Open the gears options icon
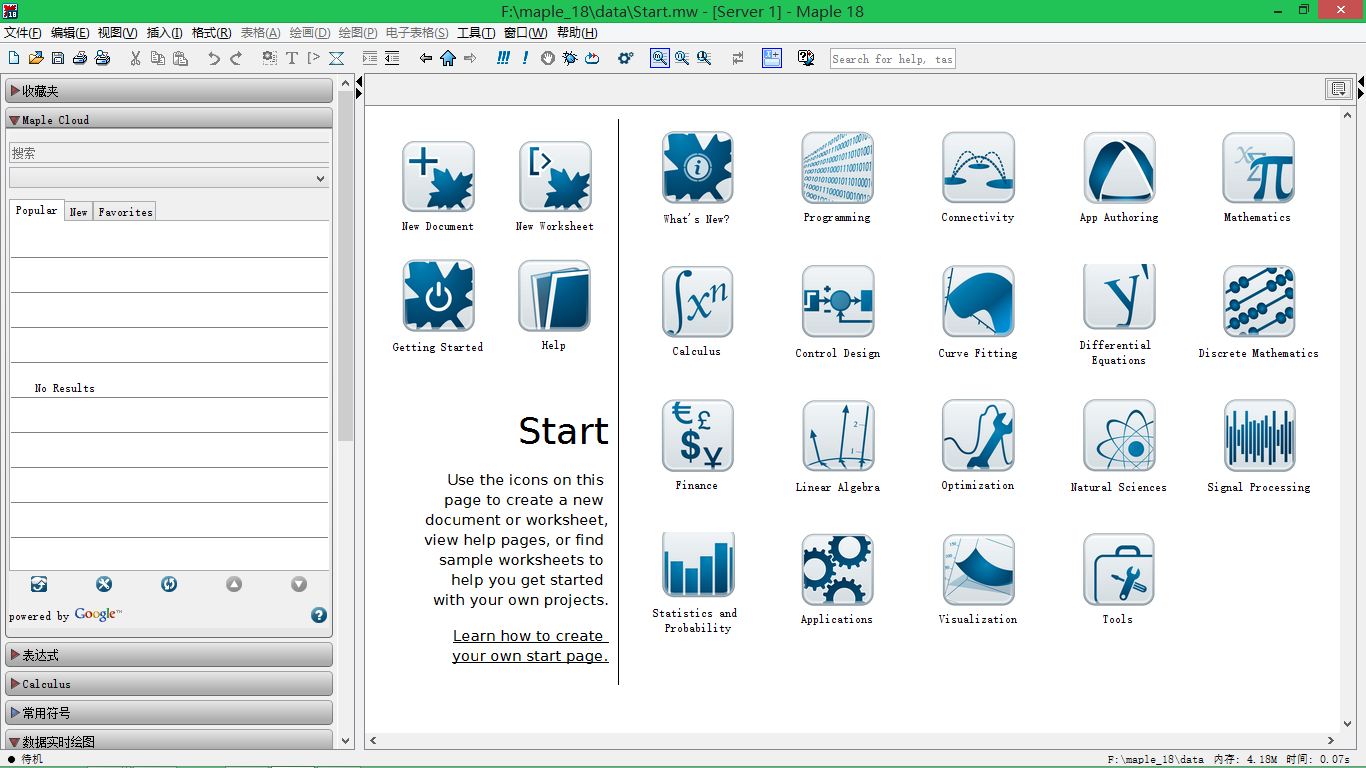This screenshot has height=768, width=1366. tap(626, 59)
